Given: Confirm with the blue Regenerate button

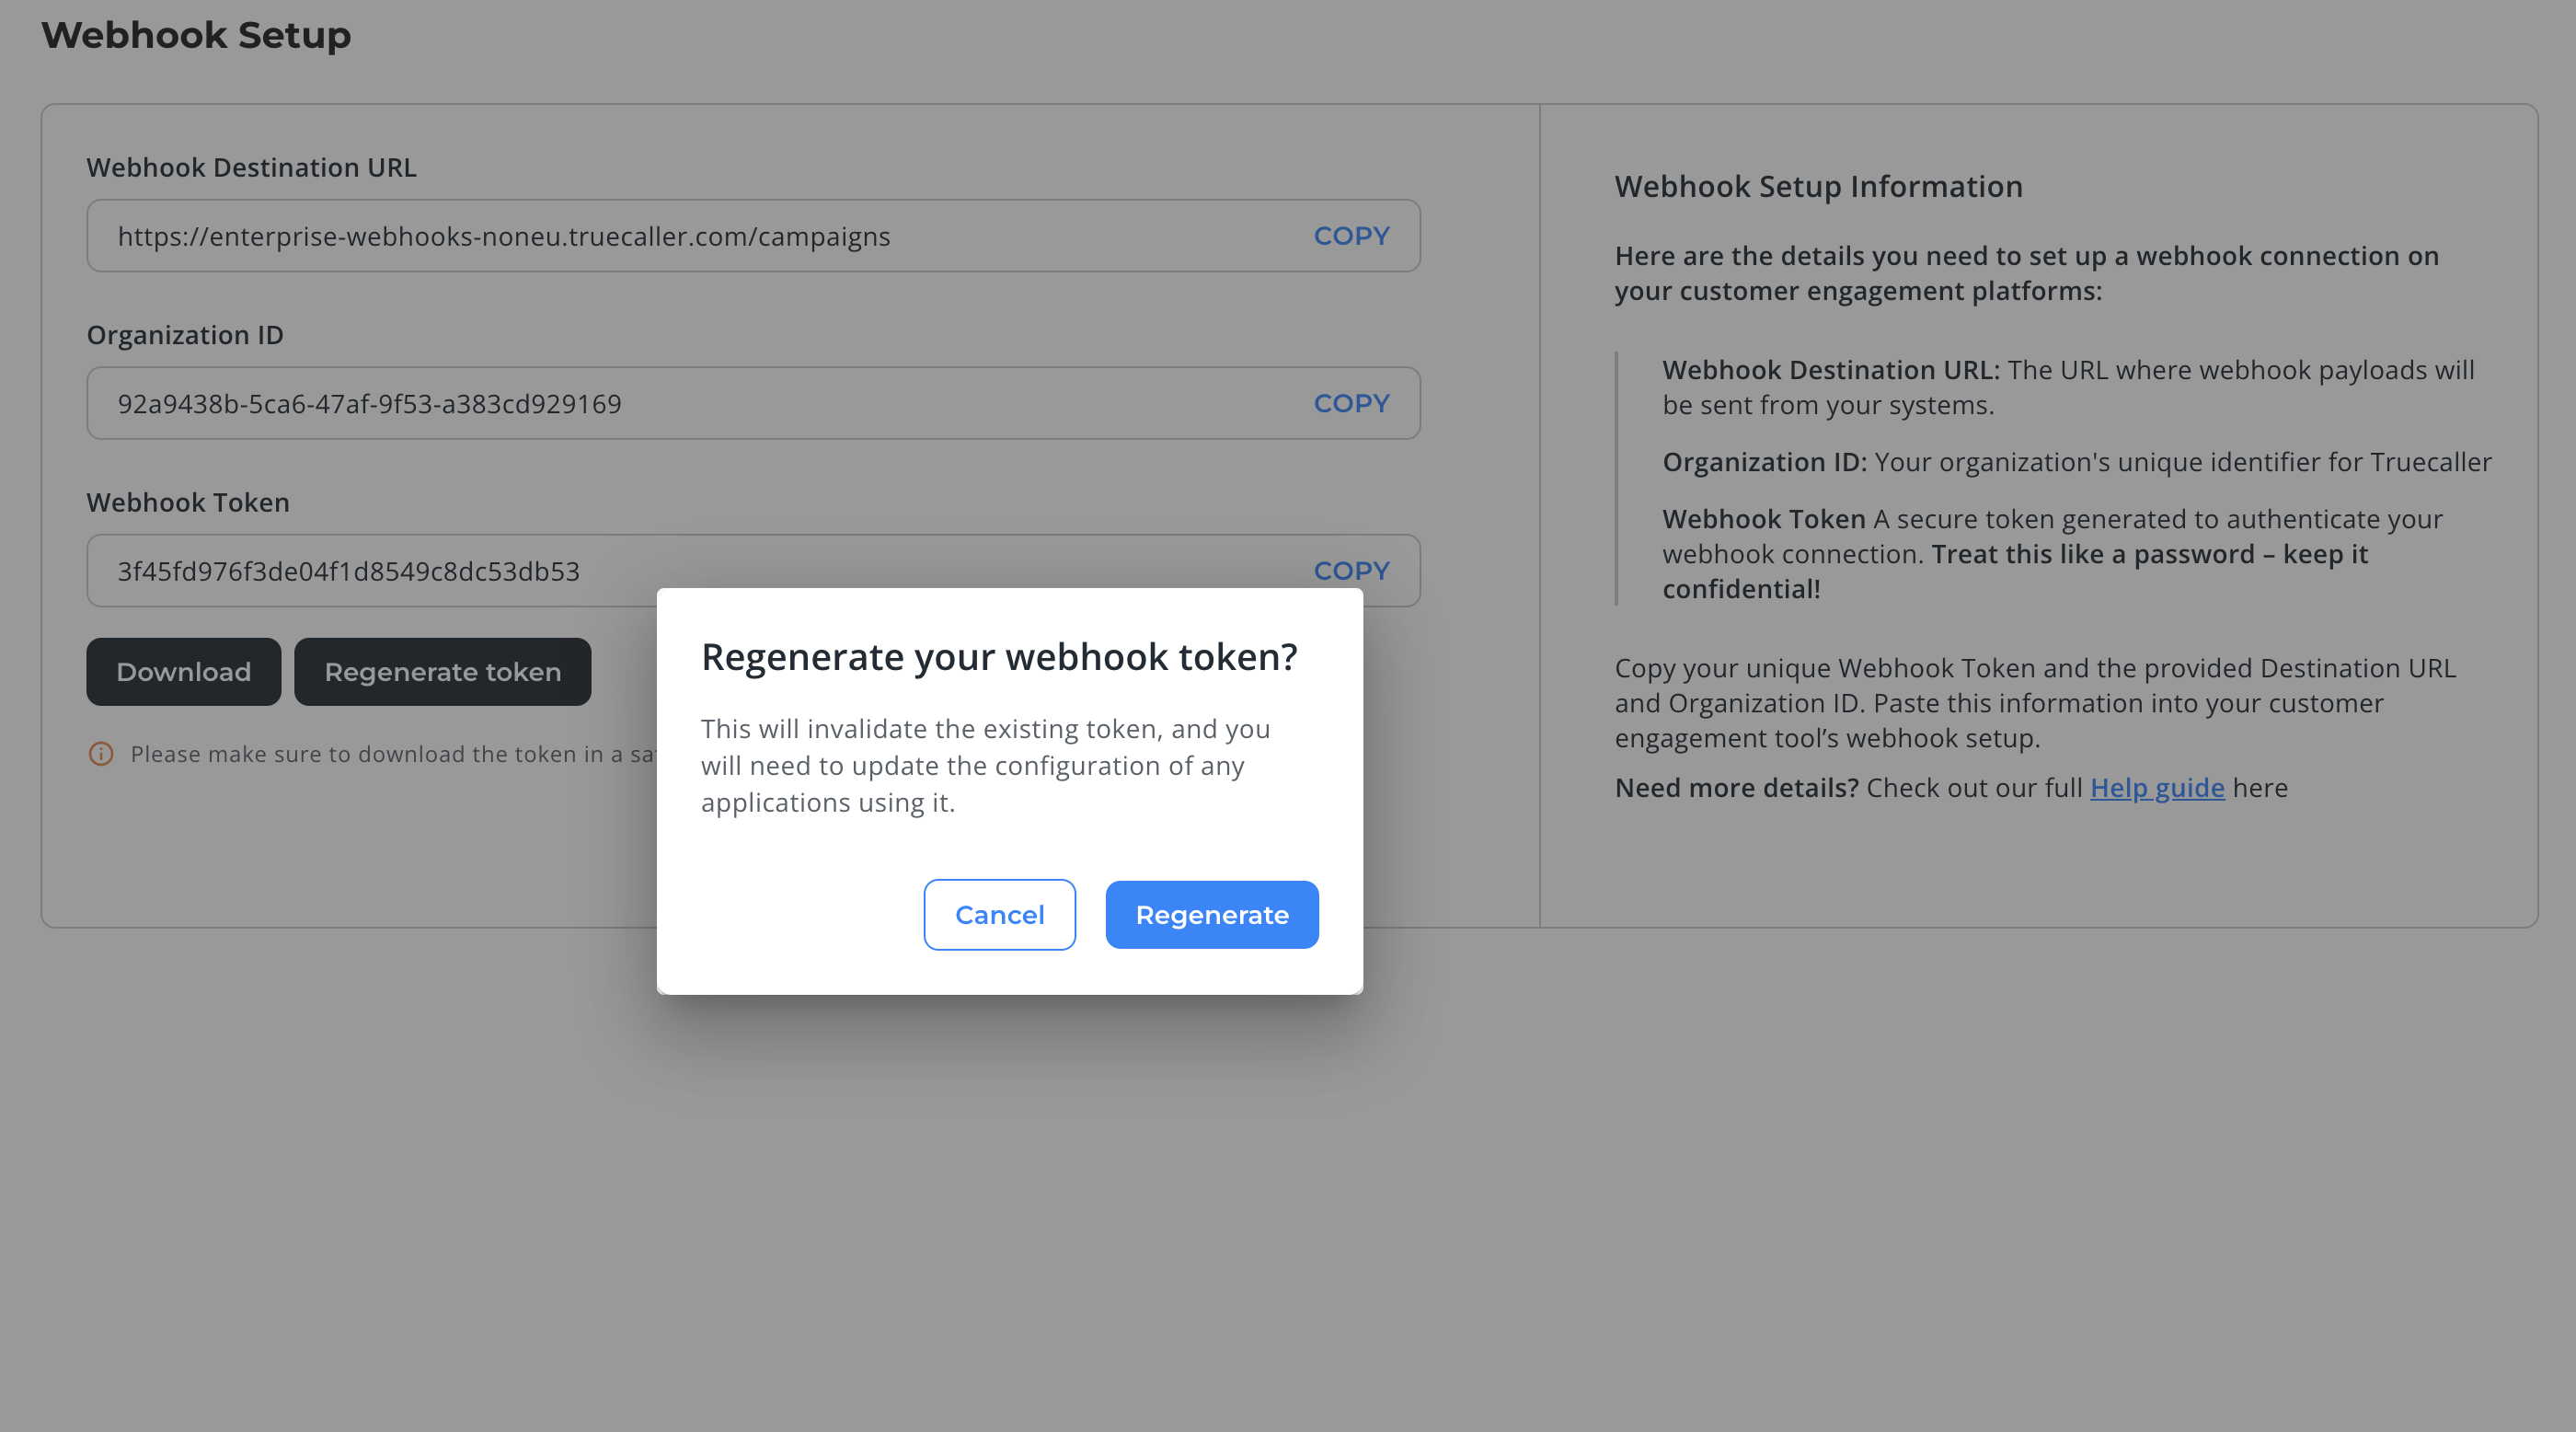Looking at the screenshot, I should point(1211,915).
